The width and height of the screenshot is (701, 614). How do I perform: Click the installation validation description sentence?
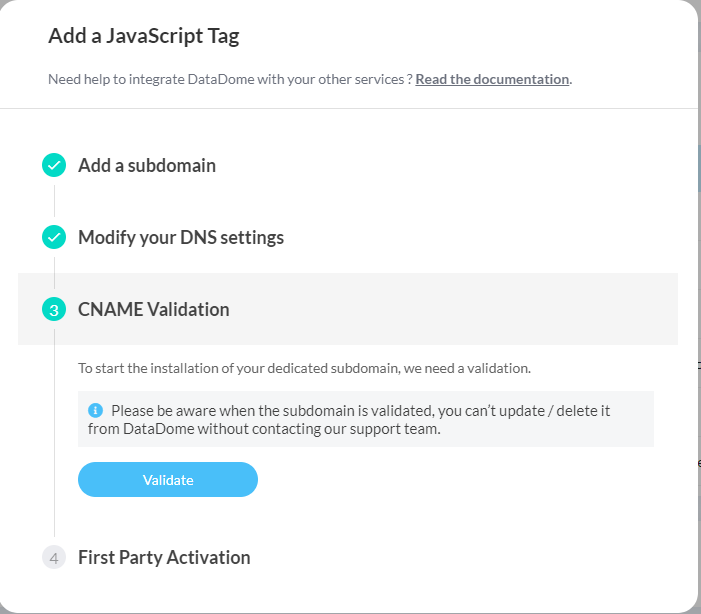click(x=304, y=368)
